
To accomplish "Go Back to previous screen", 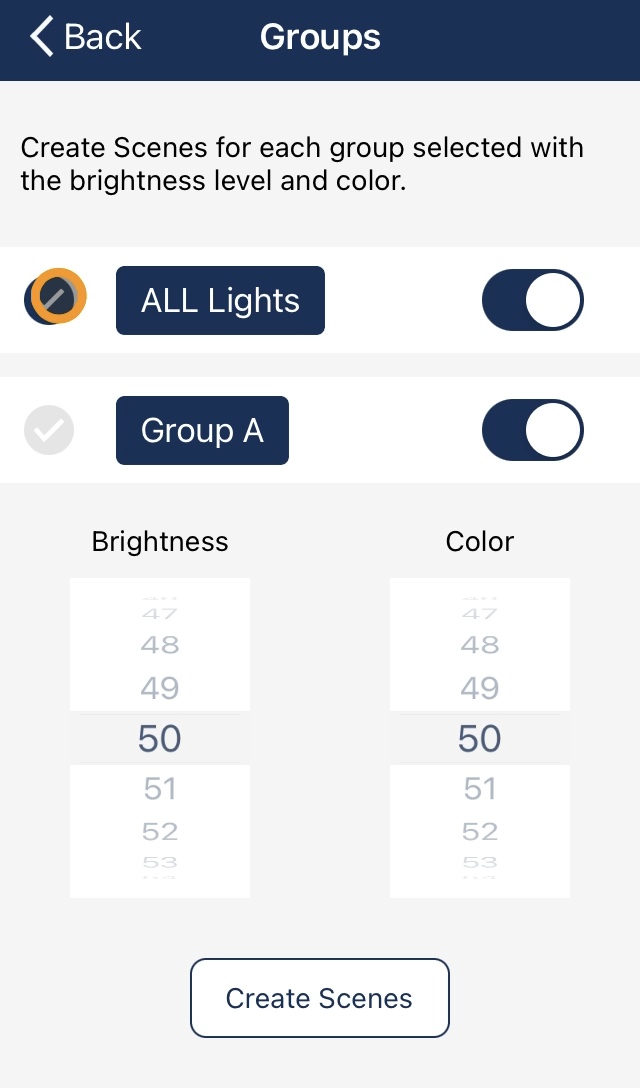I will [86, 37].
